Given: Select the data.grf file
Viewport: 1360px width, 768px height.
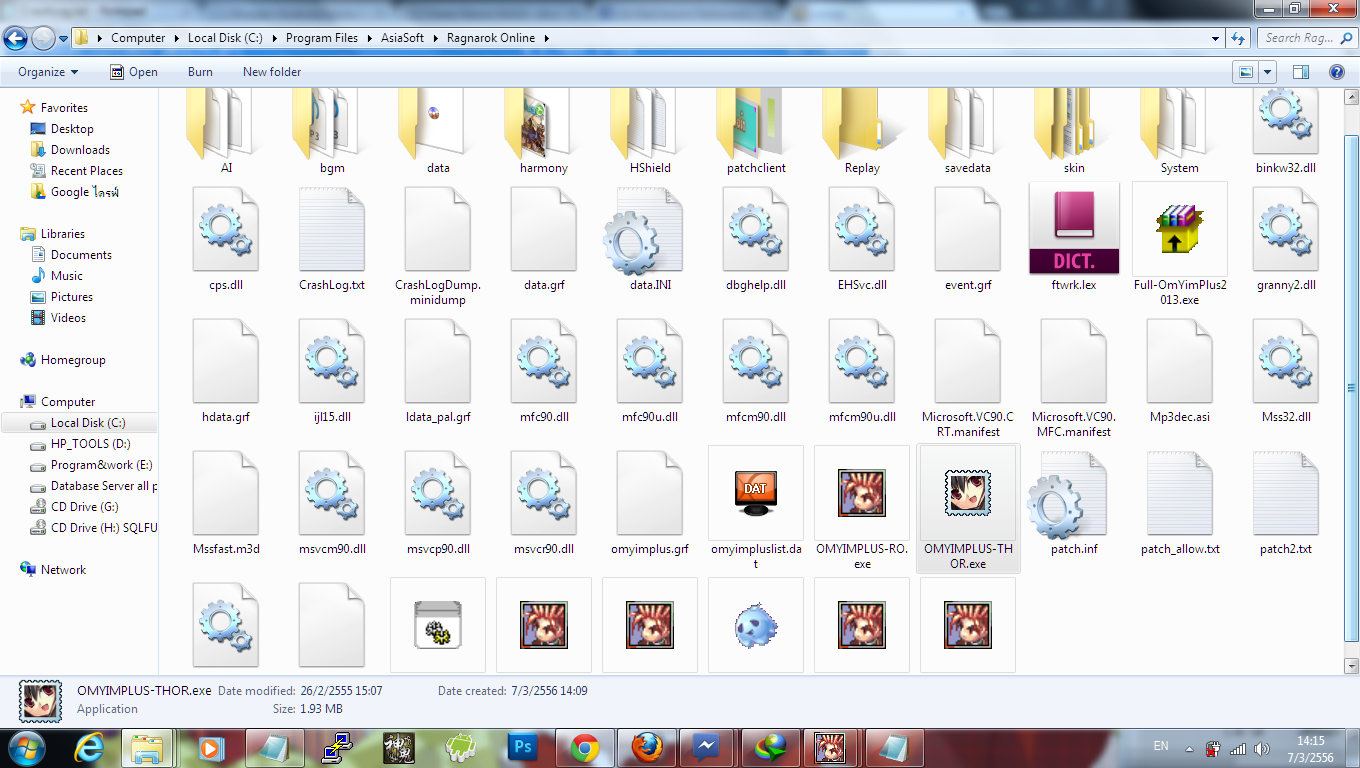Looking at the screenshot, I should click(x=544, y=237).
